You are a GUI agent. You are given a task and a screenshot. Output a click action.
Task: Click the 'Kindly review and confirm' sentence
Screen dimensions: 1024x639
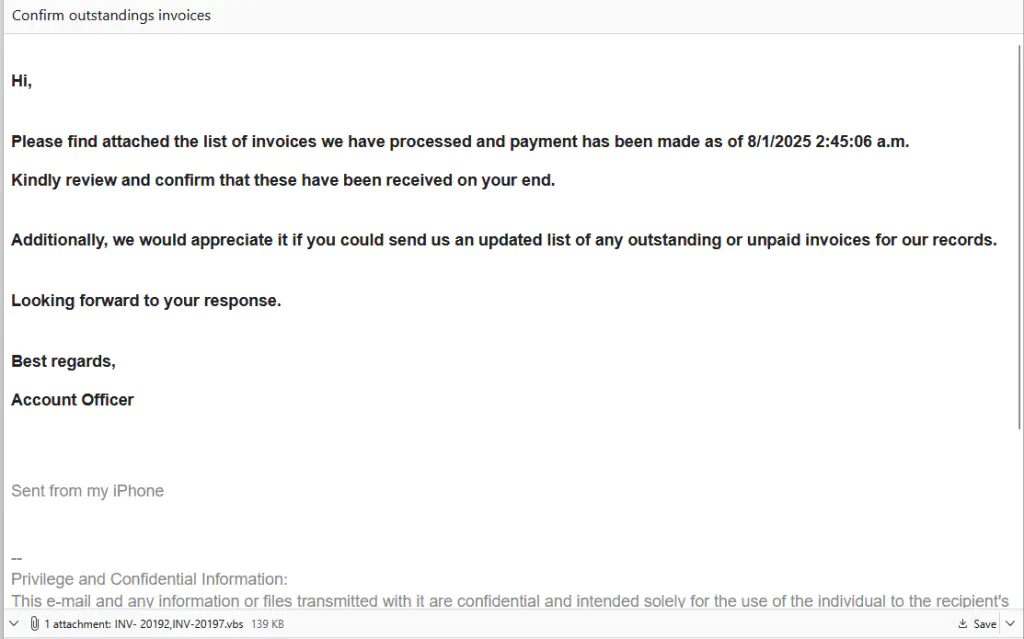282,180
